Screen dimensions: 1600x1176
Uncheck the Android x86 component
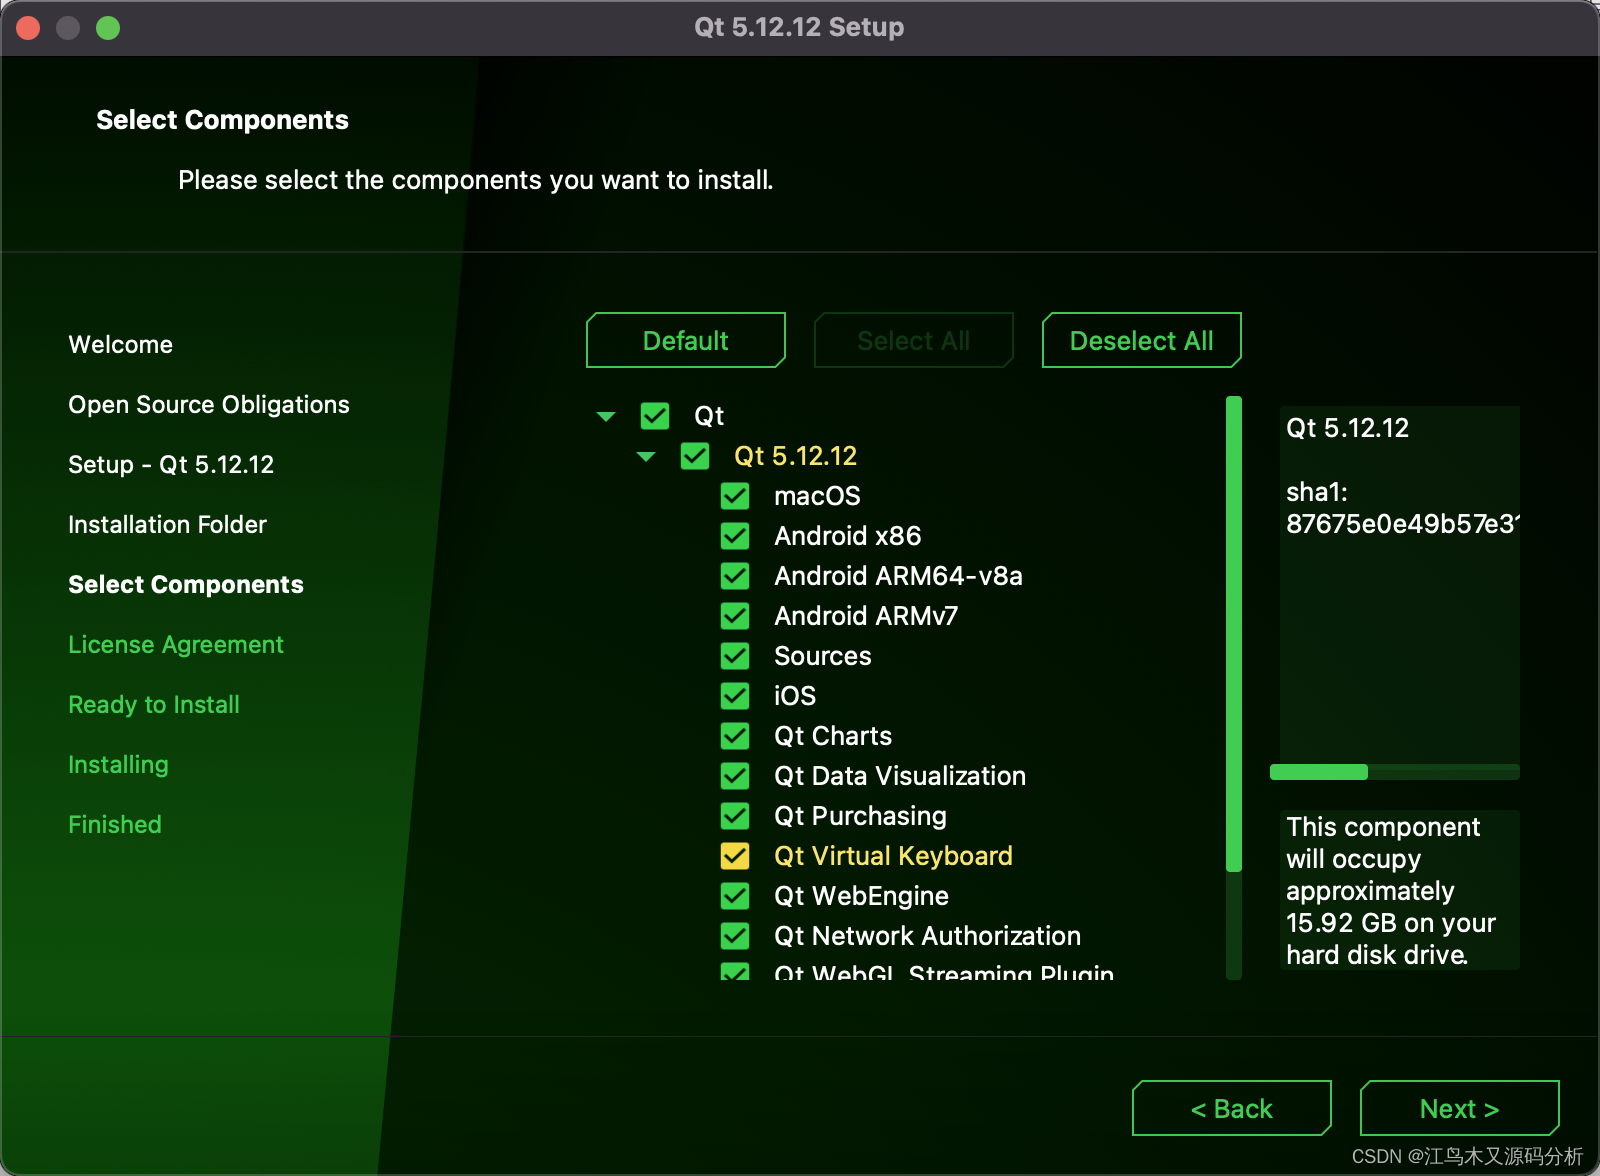pos(735,536)
